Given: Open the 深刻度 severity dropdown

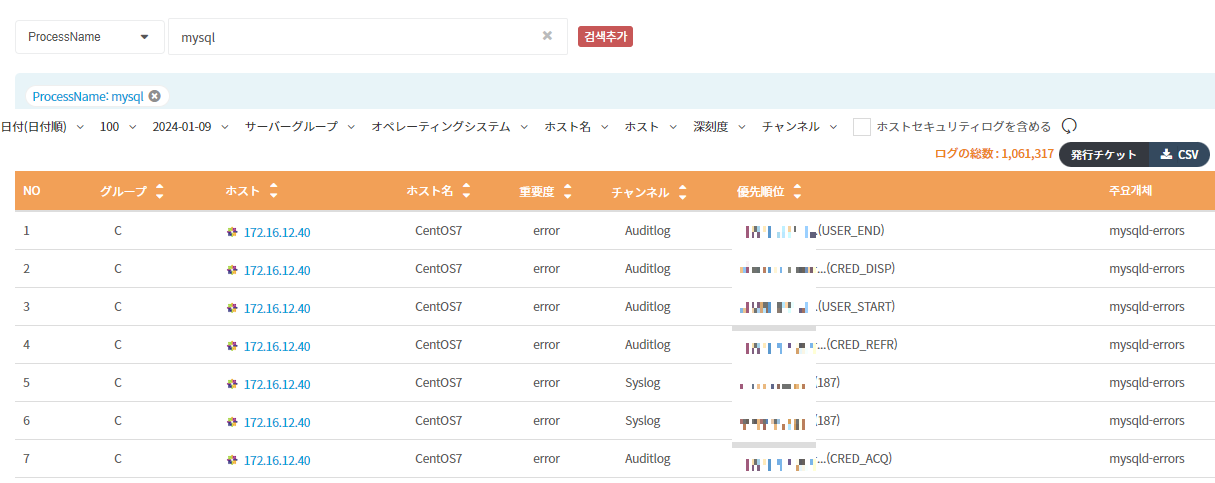Looking at the screenshot, I should pyautogui.click(x=720, y=127).
